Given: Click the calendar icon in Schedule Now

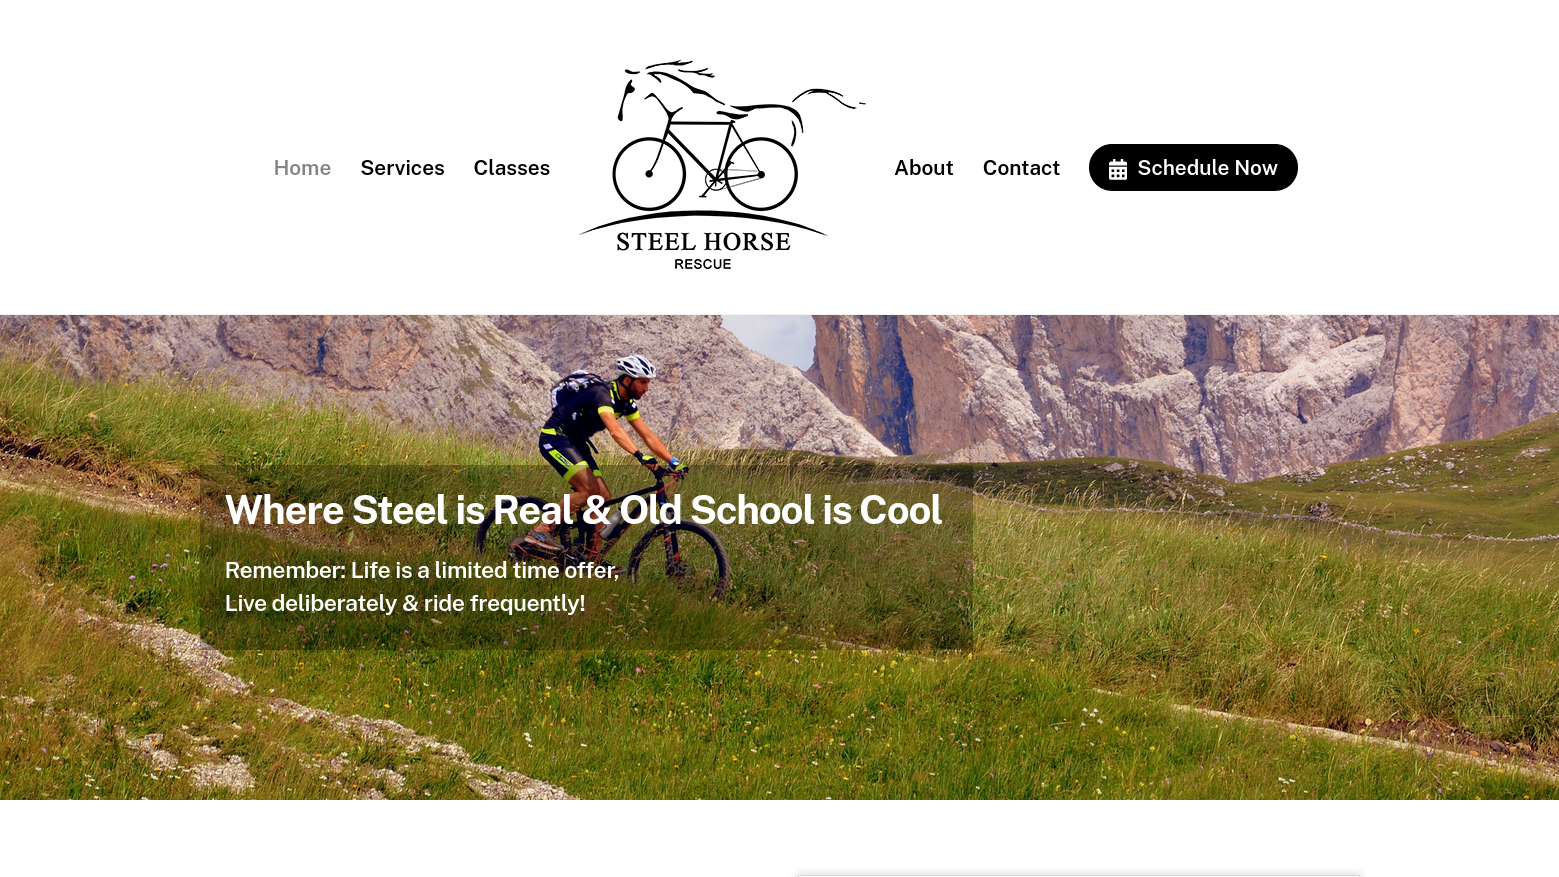Looking at the screenshot, I should click(1117, 169).
